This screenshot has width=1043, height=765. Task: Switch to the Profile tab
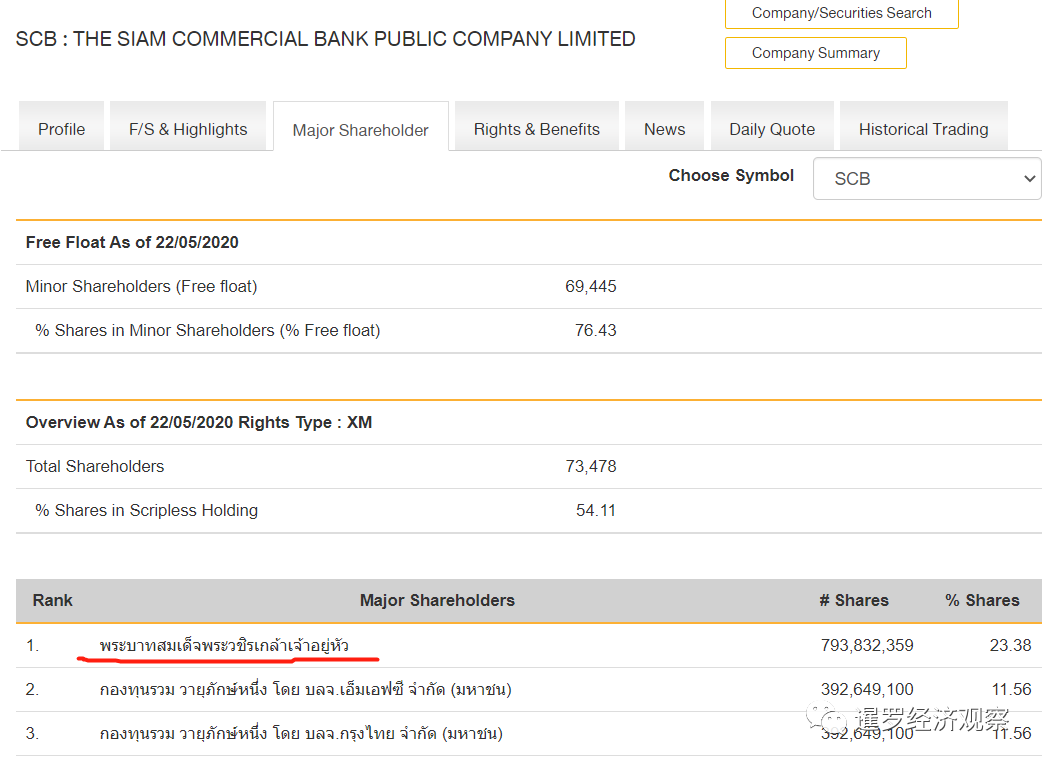61,129
